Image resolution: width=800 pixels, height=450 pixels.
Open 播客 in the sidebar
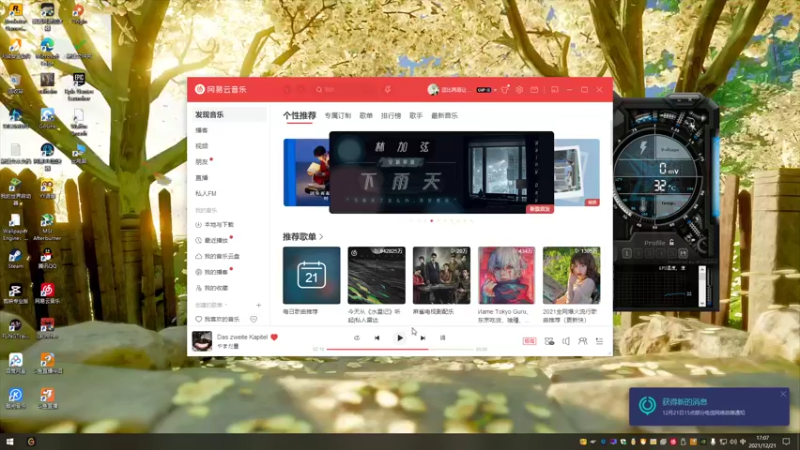coord(202,131)
